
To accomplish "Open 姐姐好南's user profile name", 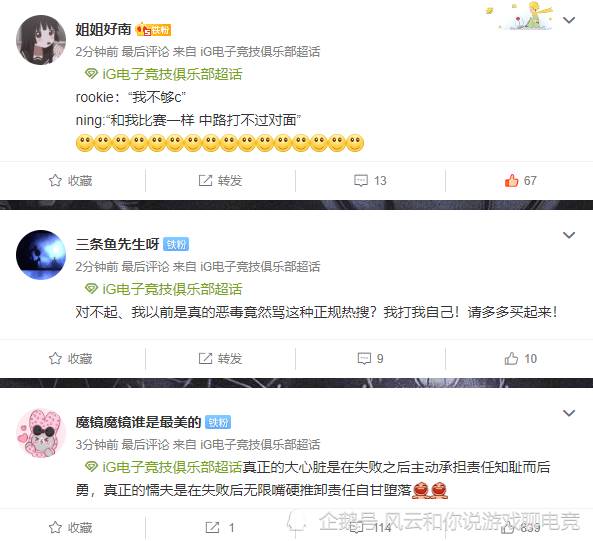I will coord(103,29).
